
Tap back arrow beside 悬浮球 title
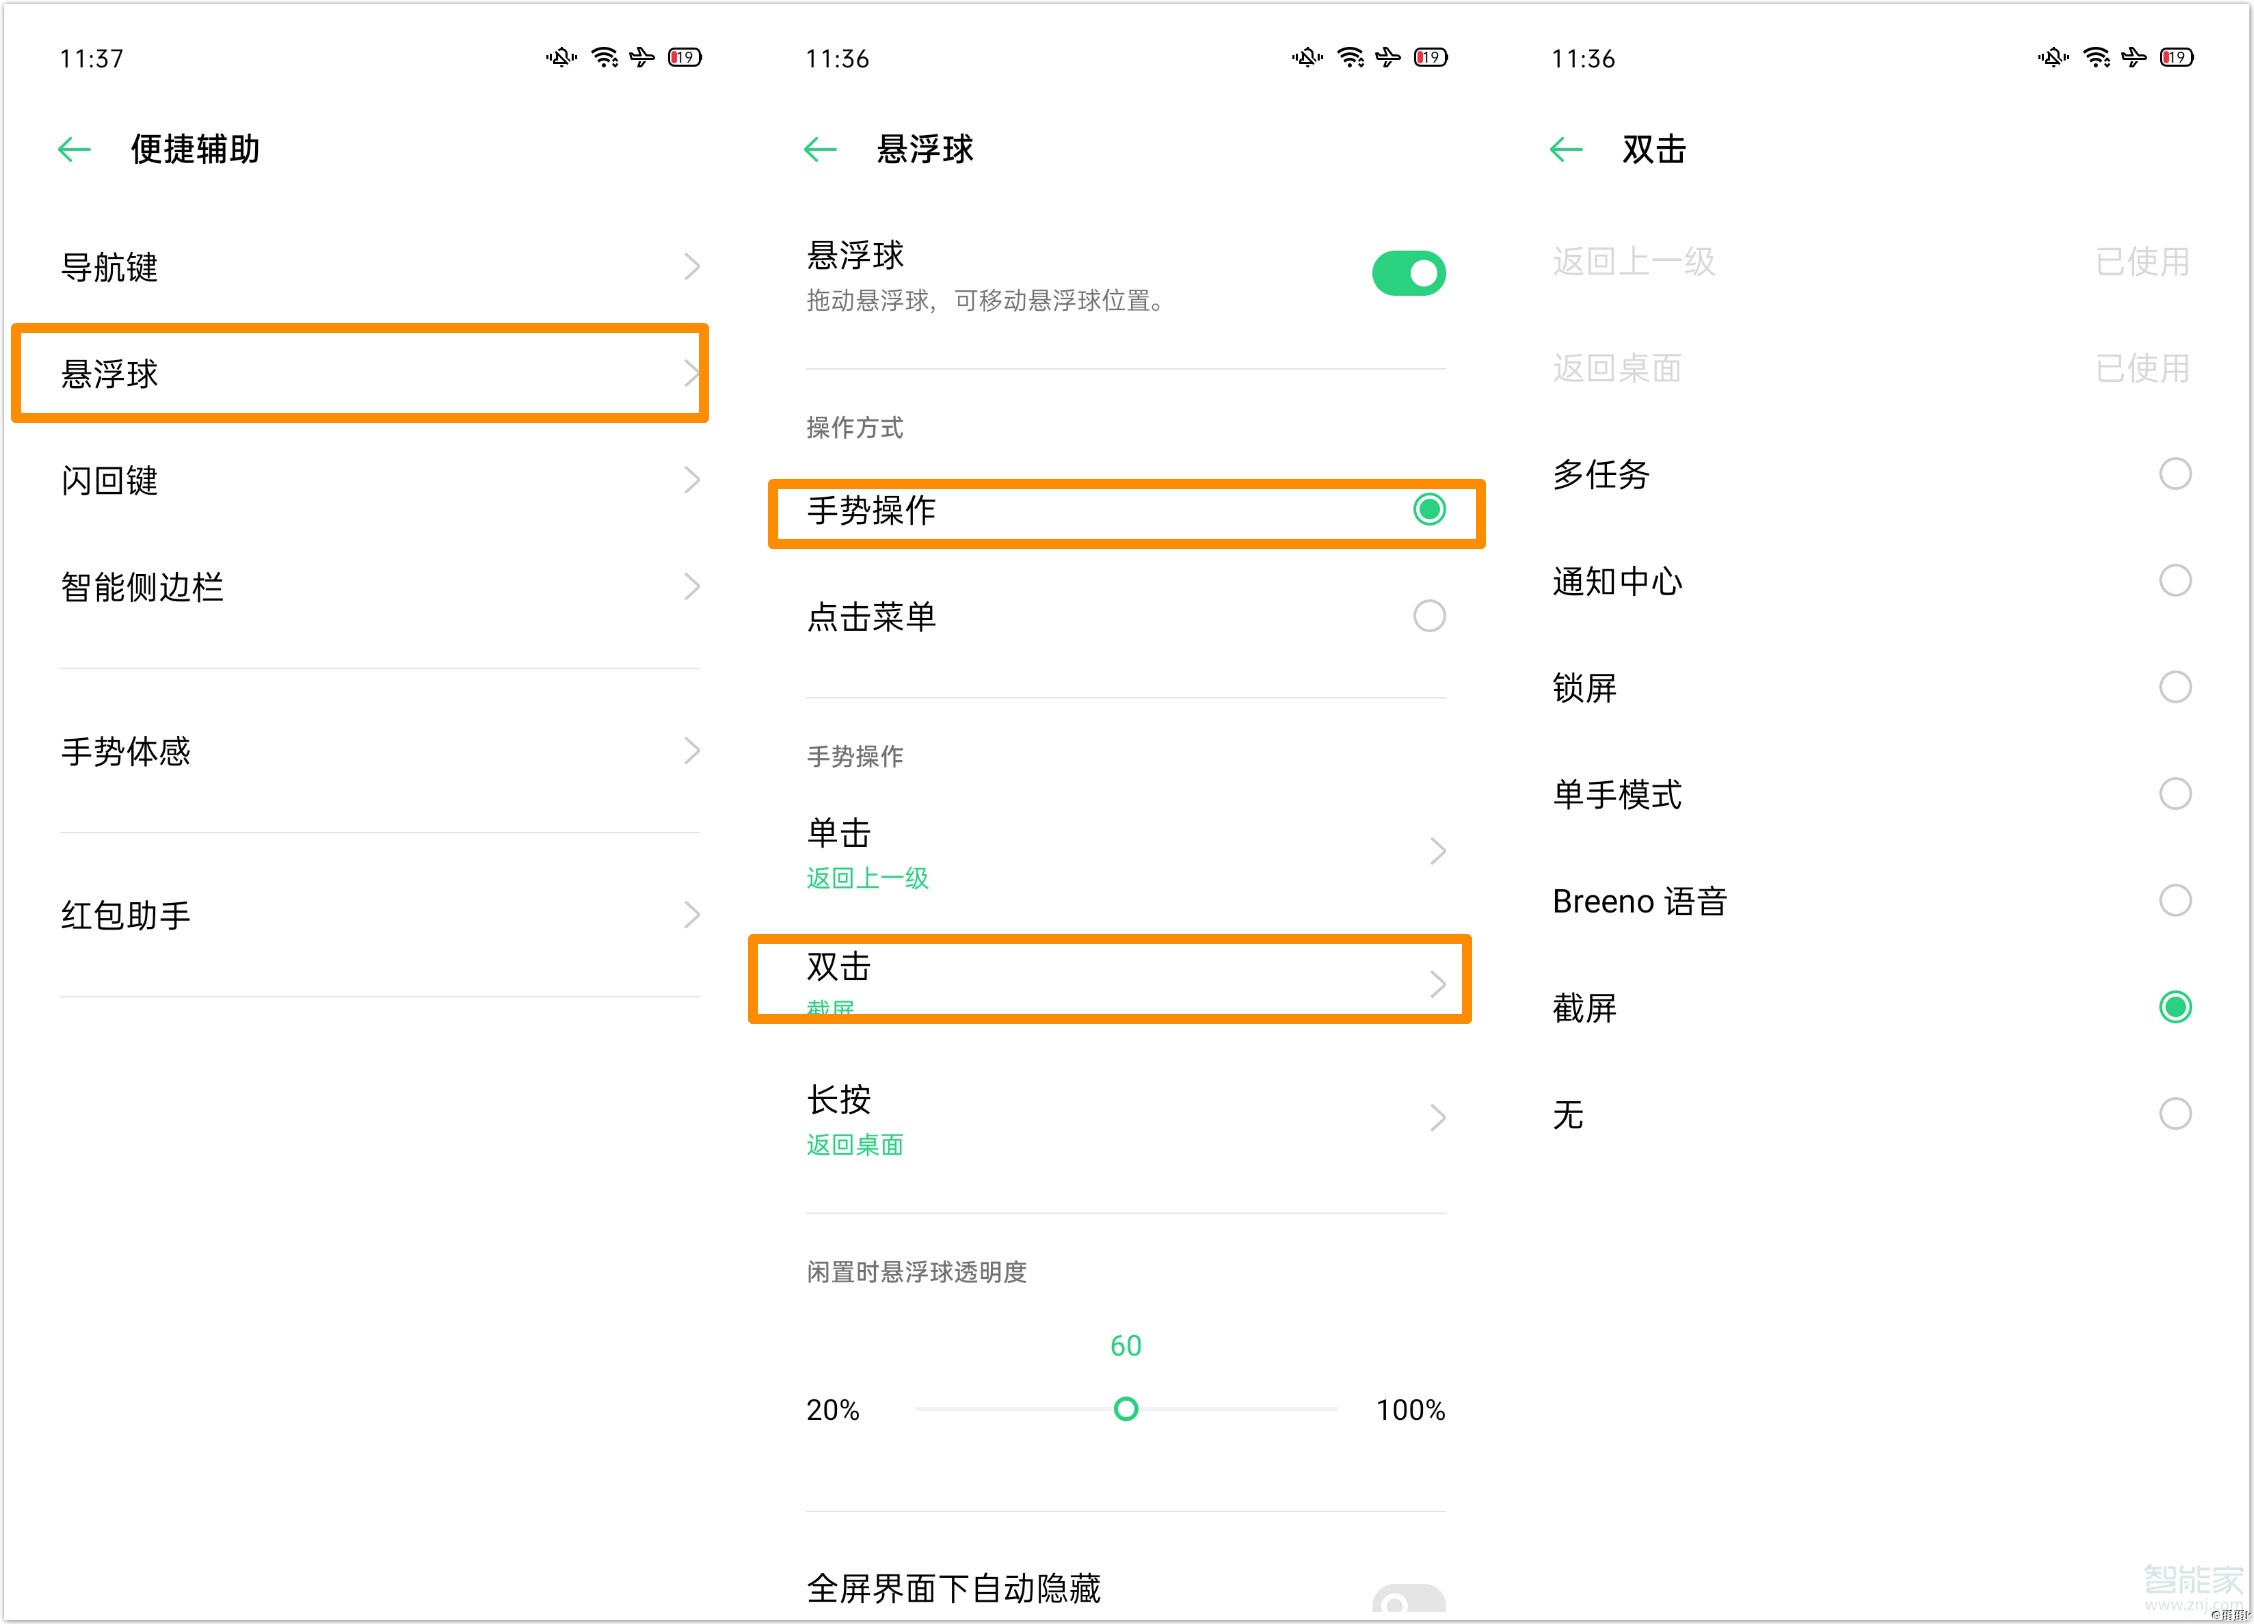pyautogui.click(x=820, y=150)
